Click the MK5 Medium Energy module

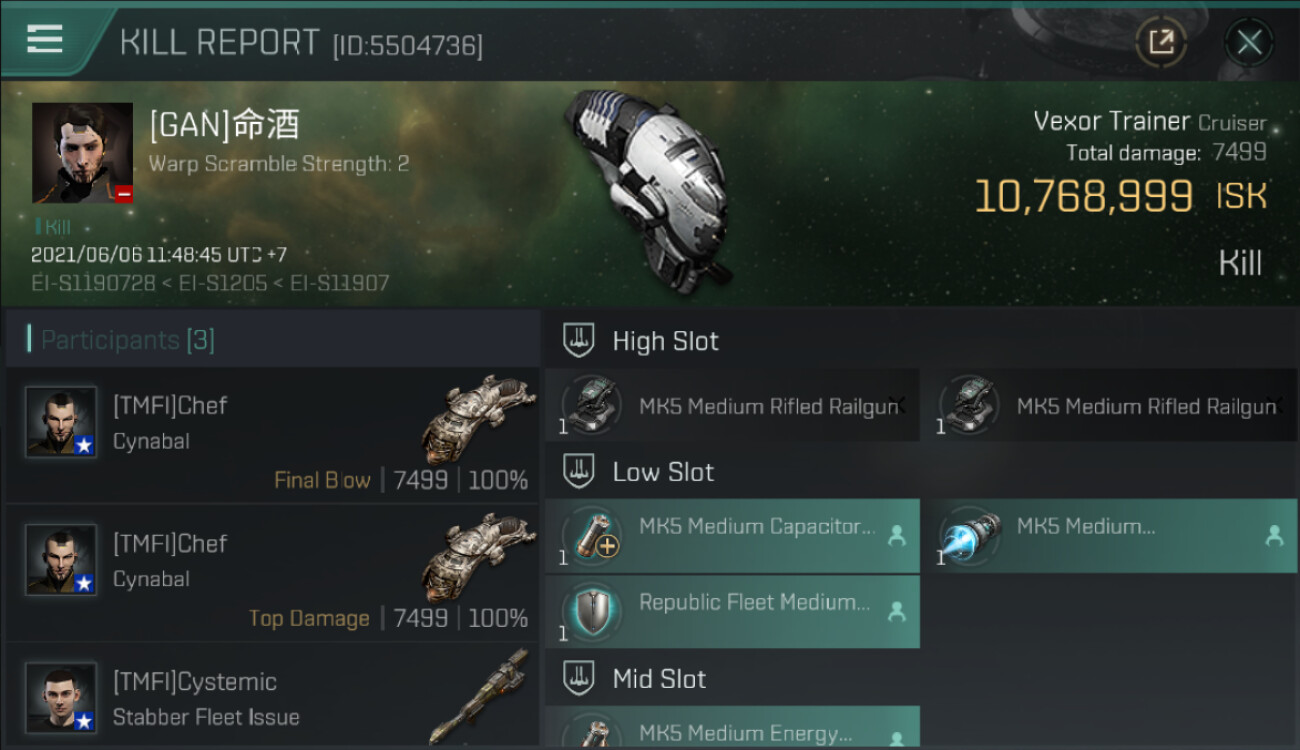tap(732, 730)
